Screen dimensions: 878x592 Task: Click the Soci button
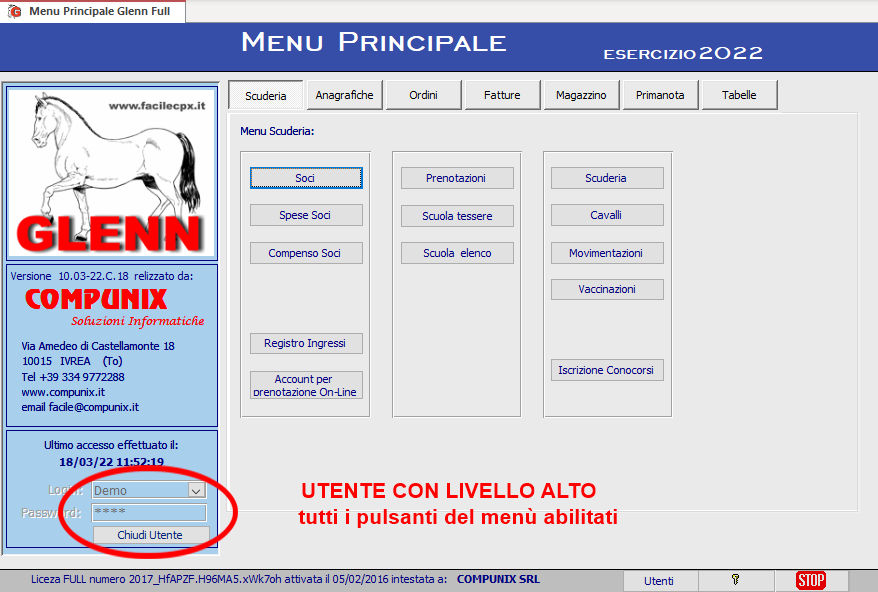pyautogui.click(x=306, y=178)
